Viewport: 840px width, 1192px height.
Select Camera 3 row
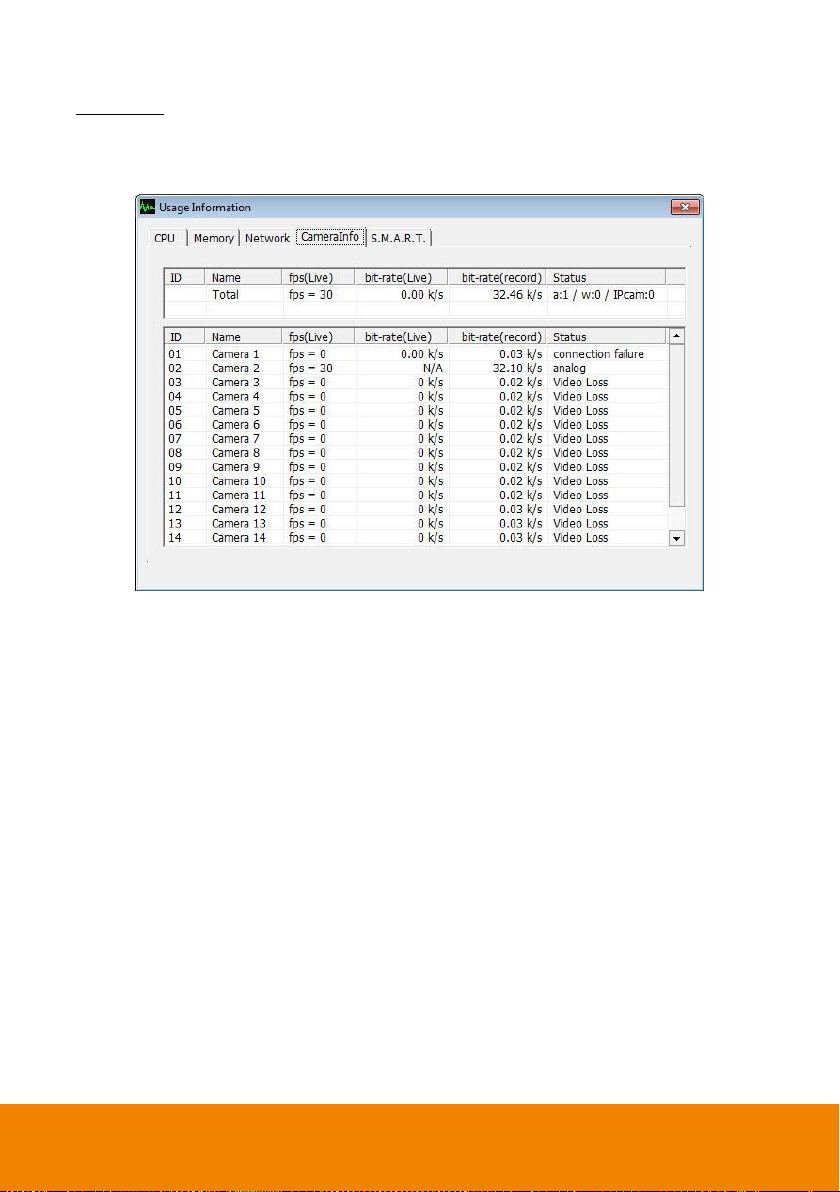pos(417,382)
